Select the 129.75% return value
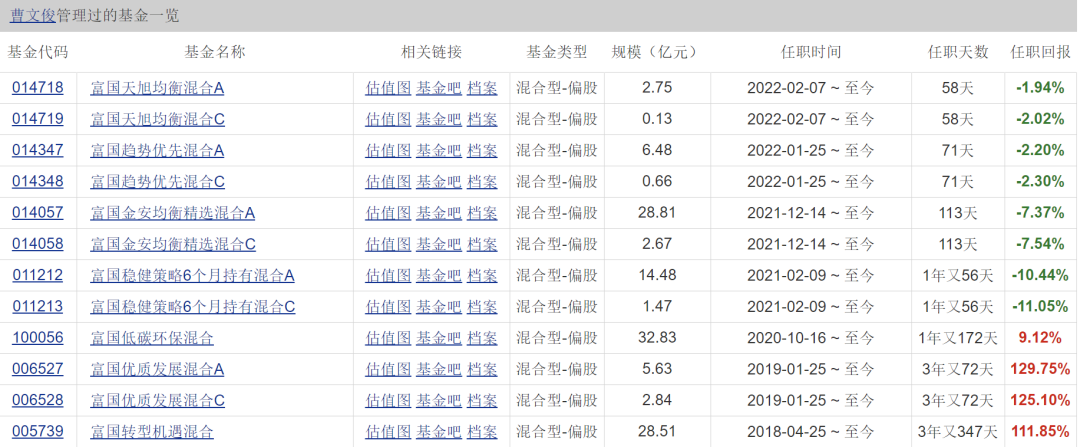The width and height of the screenshot is (1080, 447). pos(1040,369)
